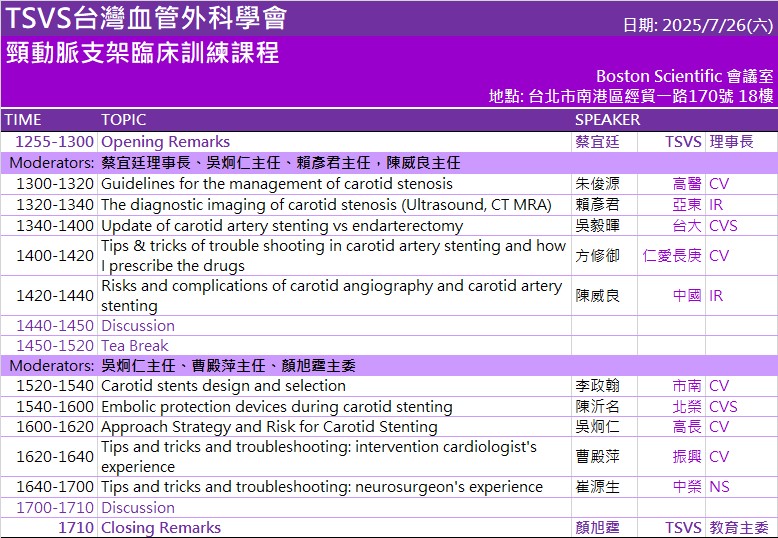This screenshot has height=538, width=778.
Task: Select speaker 陳威良 in the 1420 row
Action: 597,296
